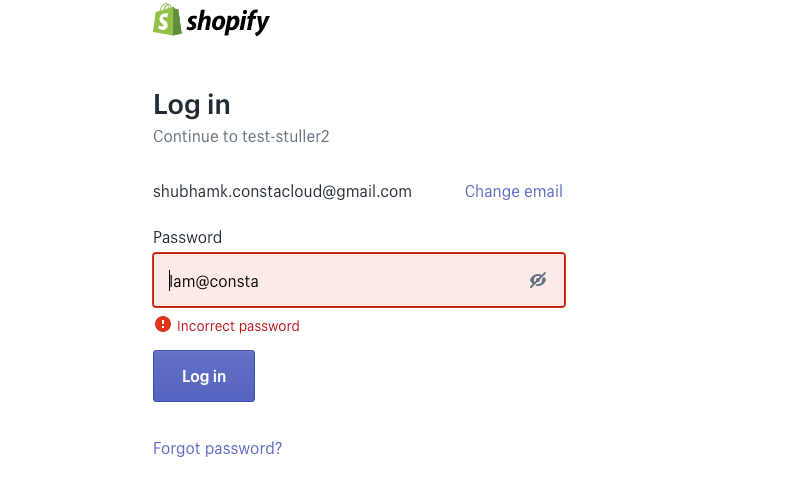This screenshot has width=792, height=486.
Task: Click the Log in page heading
Action: point(192,104)
